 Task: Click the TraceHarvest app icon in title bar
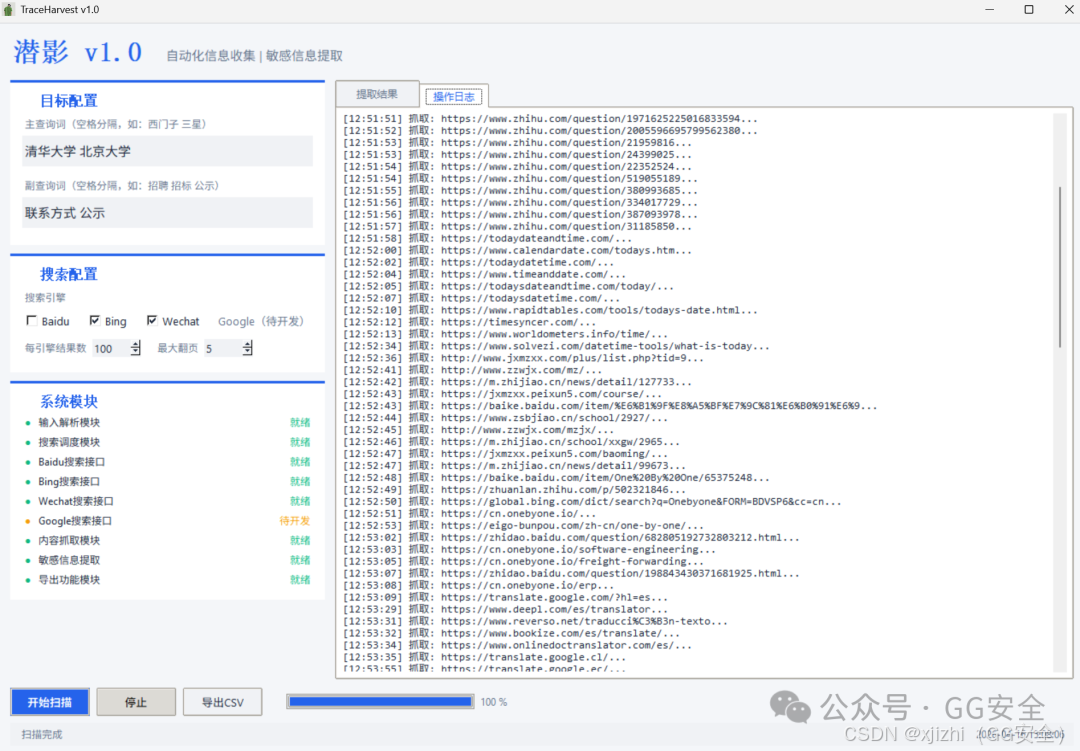8,10
